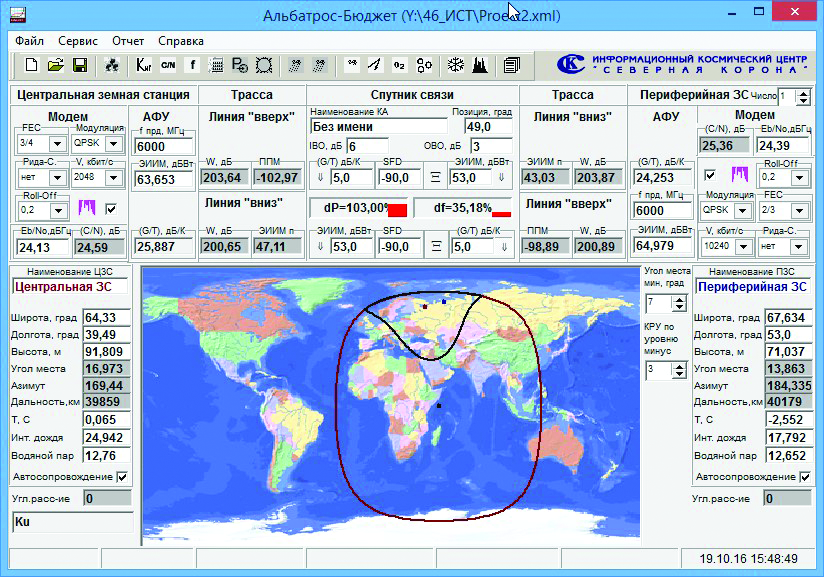Open central modem Roll-Off 0,2 dropdown
824x577 pixels.
58,211
